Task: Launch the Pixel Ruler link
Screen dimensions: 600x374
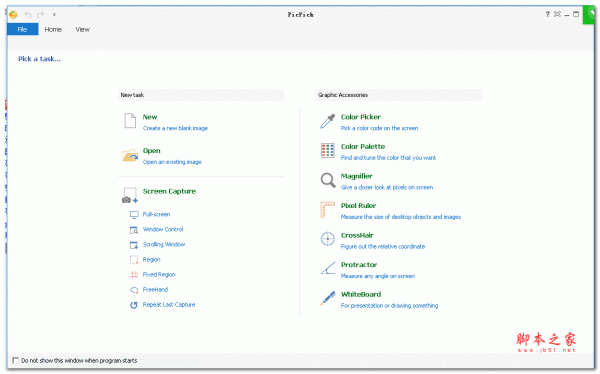Action: [359, 206]
